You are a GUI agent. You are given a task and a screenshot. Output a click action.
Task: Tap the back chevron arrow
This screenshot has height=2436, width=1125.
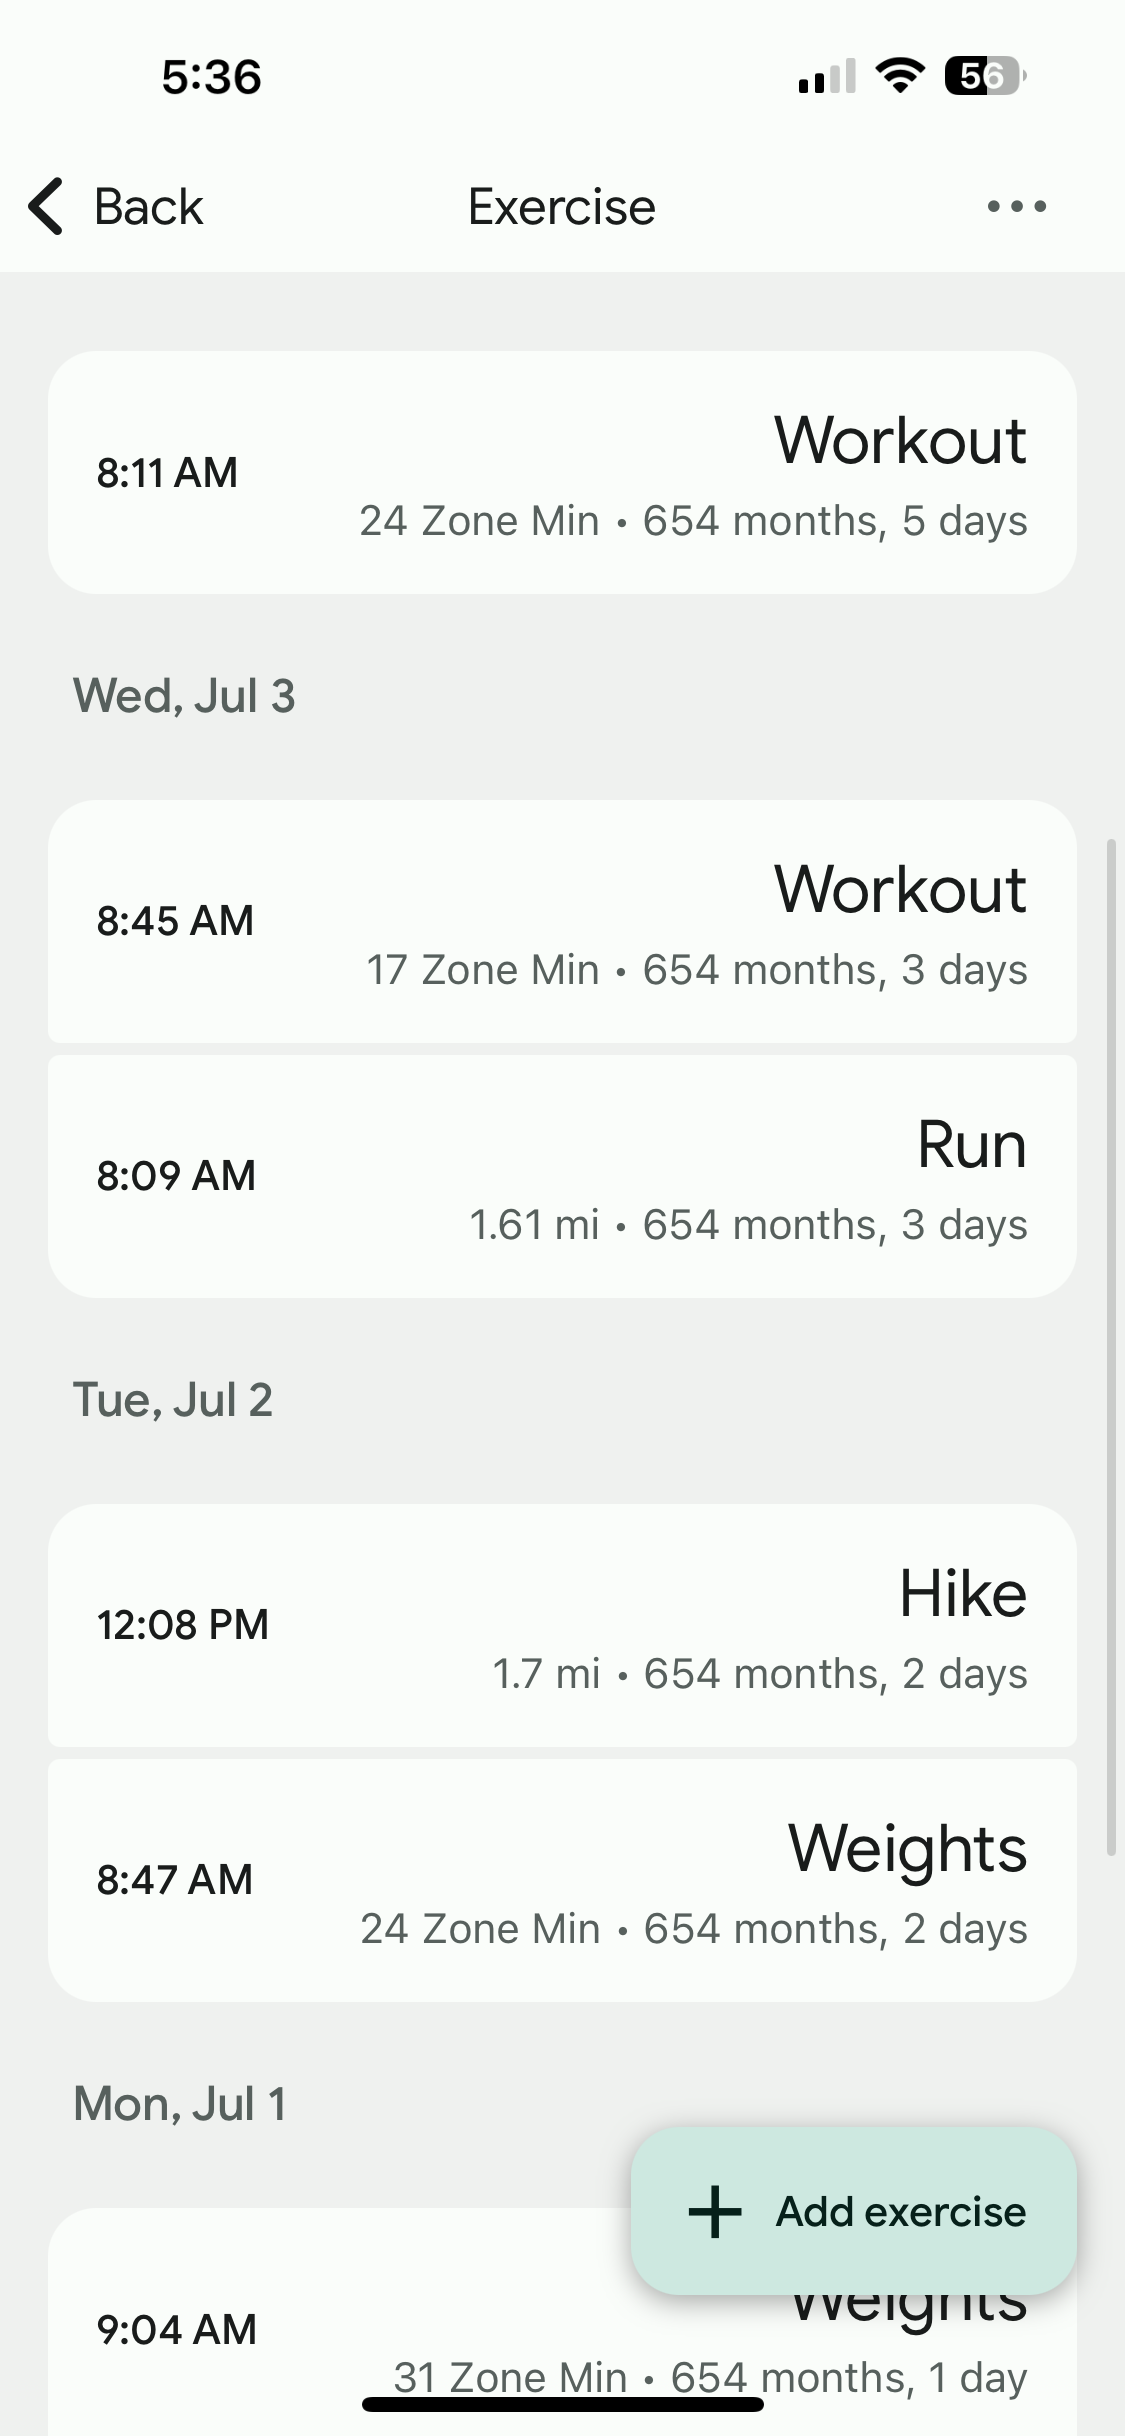point(46,207)
